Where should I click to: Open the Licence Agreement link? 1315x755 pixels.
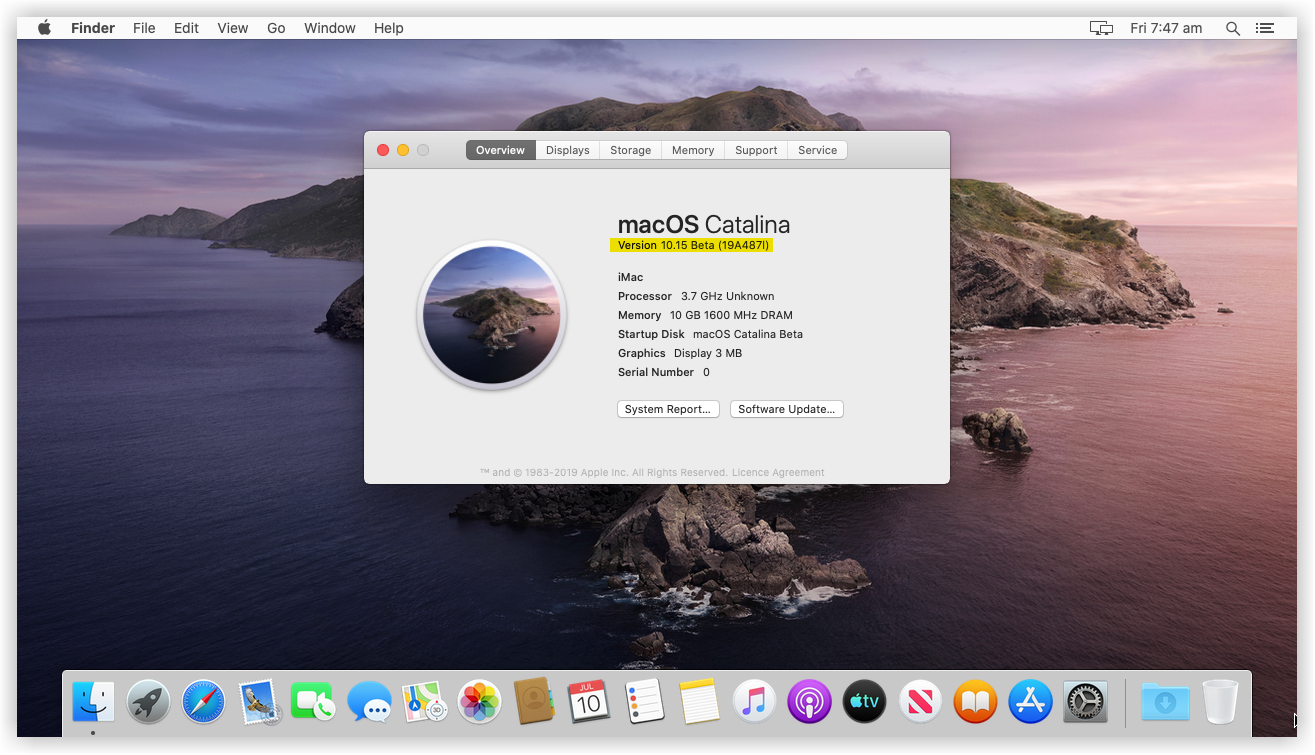click(x=778, y=472)
